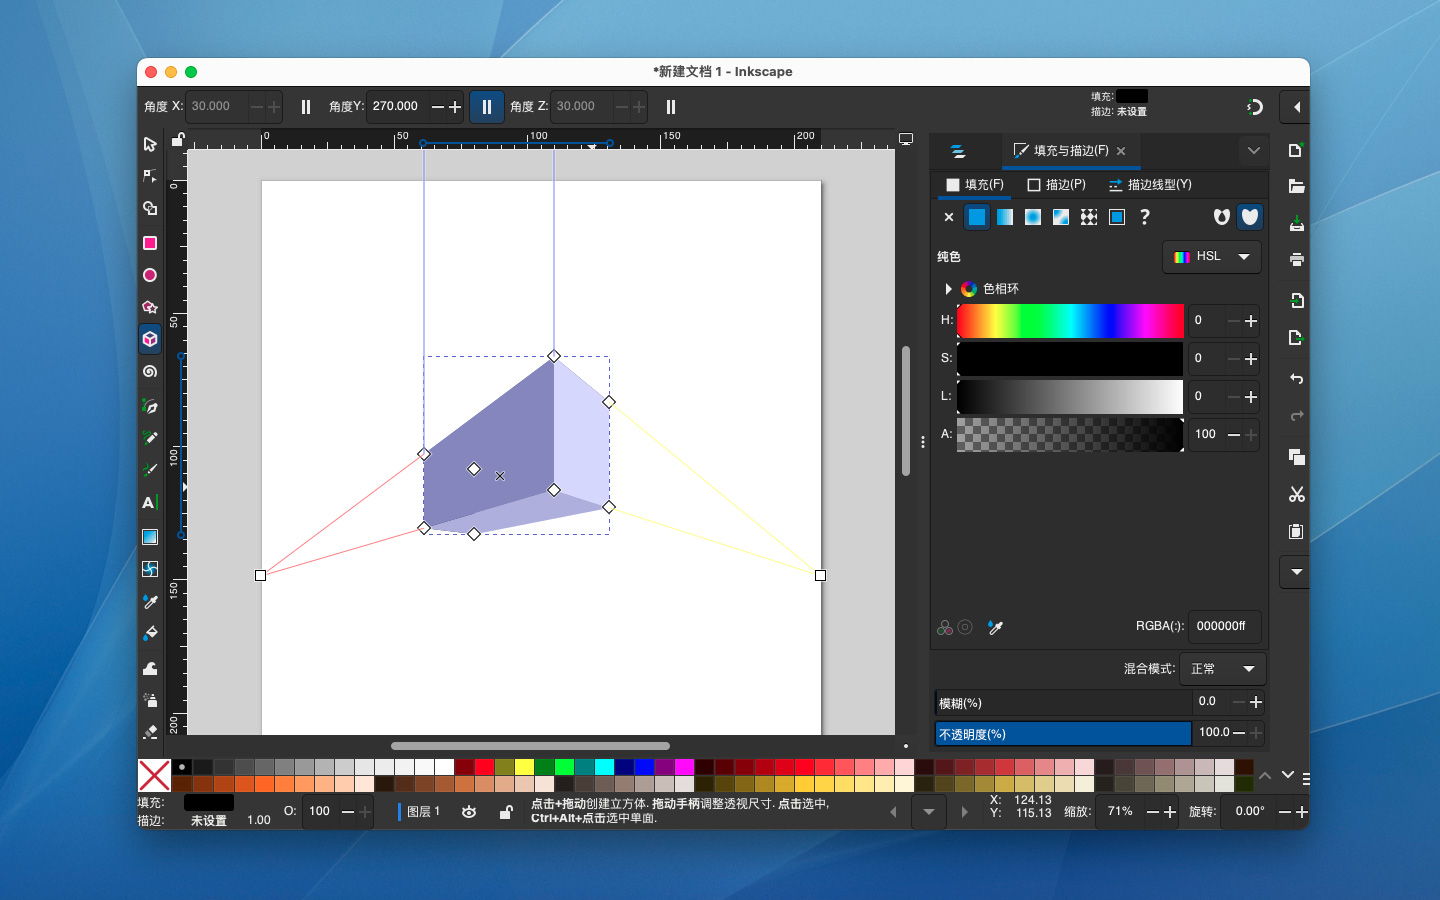The image size is (1440, 900).
Task: Open the HSL color mode dropdown
Action: click(1212, 257)
